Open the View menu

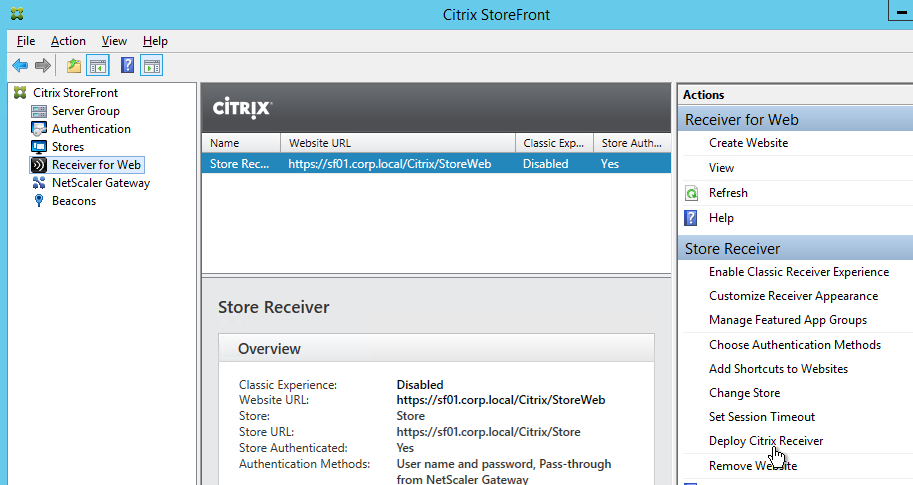(x=114, y=41)
